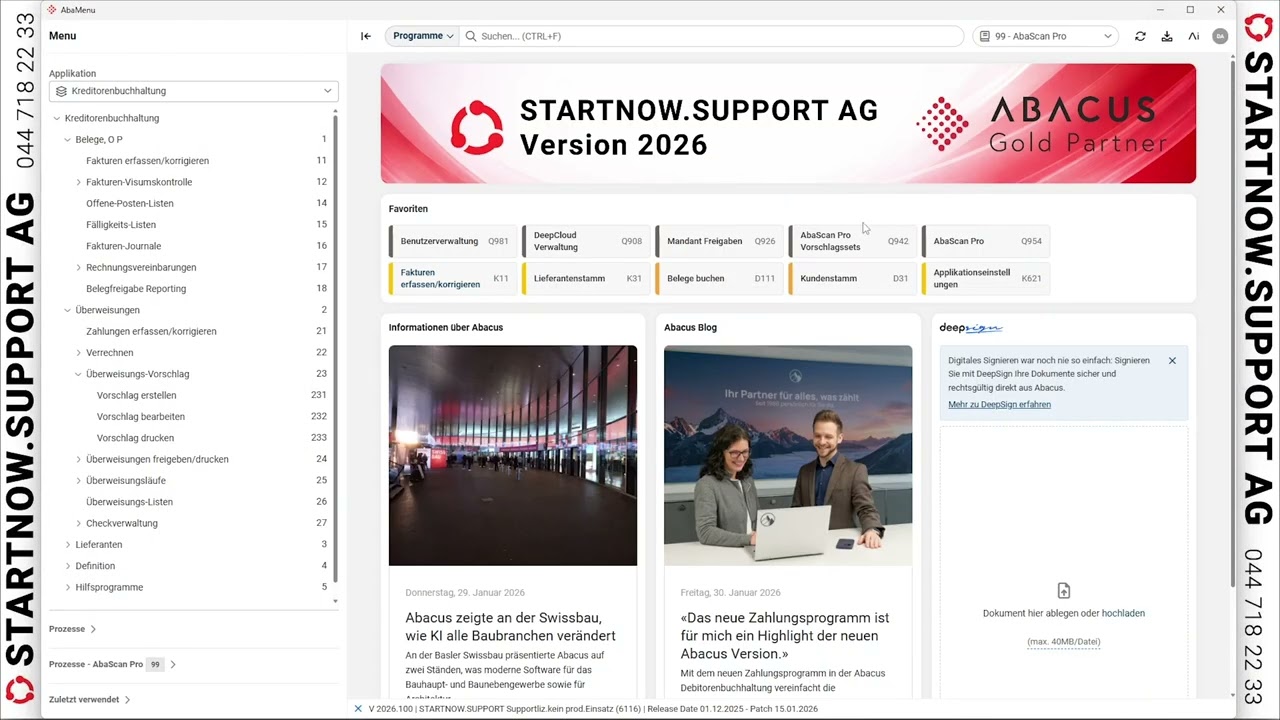Image resolution: width=1280 pixels, height=720 pixels.
Task: Expand the Zuletzt verwendet section
Action: [x=90, y=700]
